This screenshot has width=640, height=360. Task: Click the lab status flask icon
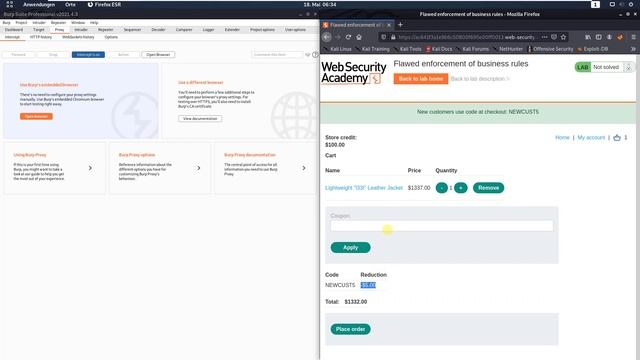click(x=629, y=67)
